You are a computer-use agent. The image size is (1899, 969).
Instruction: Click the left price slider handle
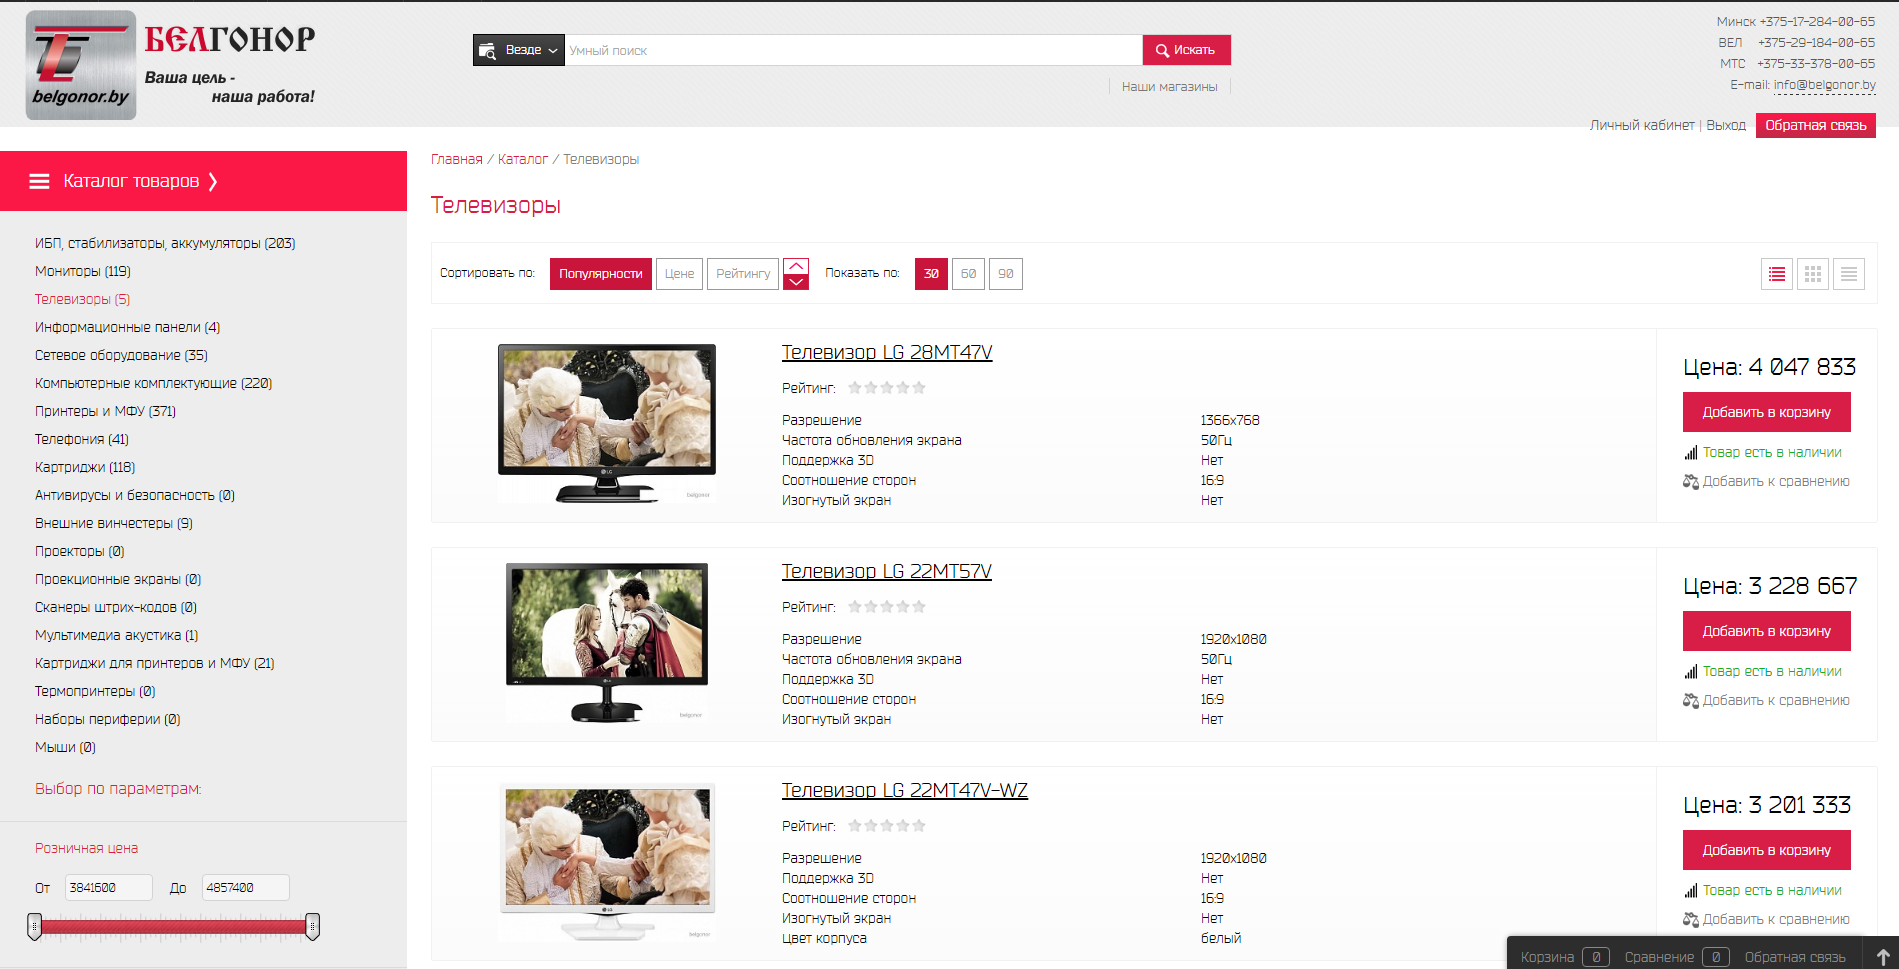click(x=35, y=927)
